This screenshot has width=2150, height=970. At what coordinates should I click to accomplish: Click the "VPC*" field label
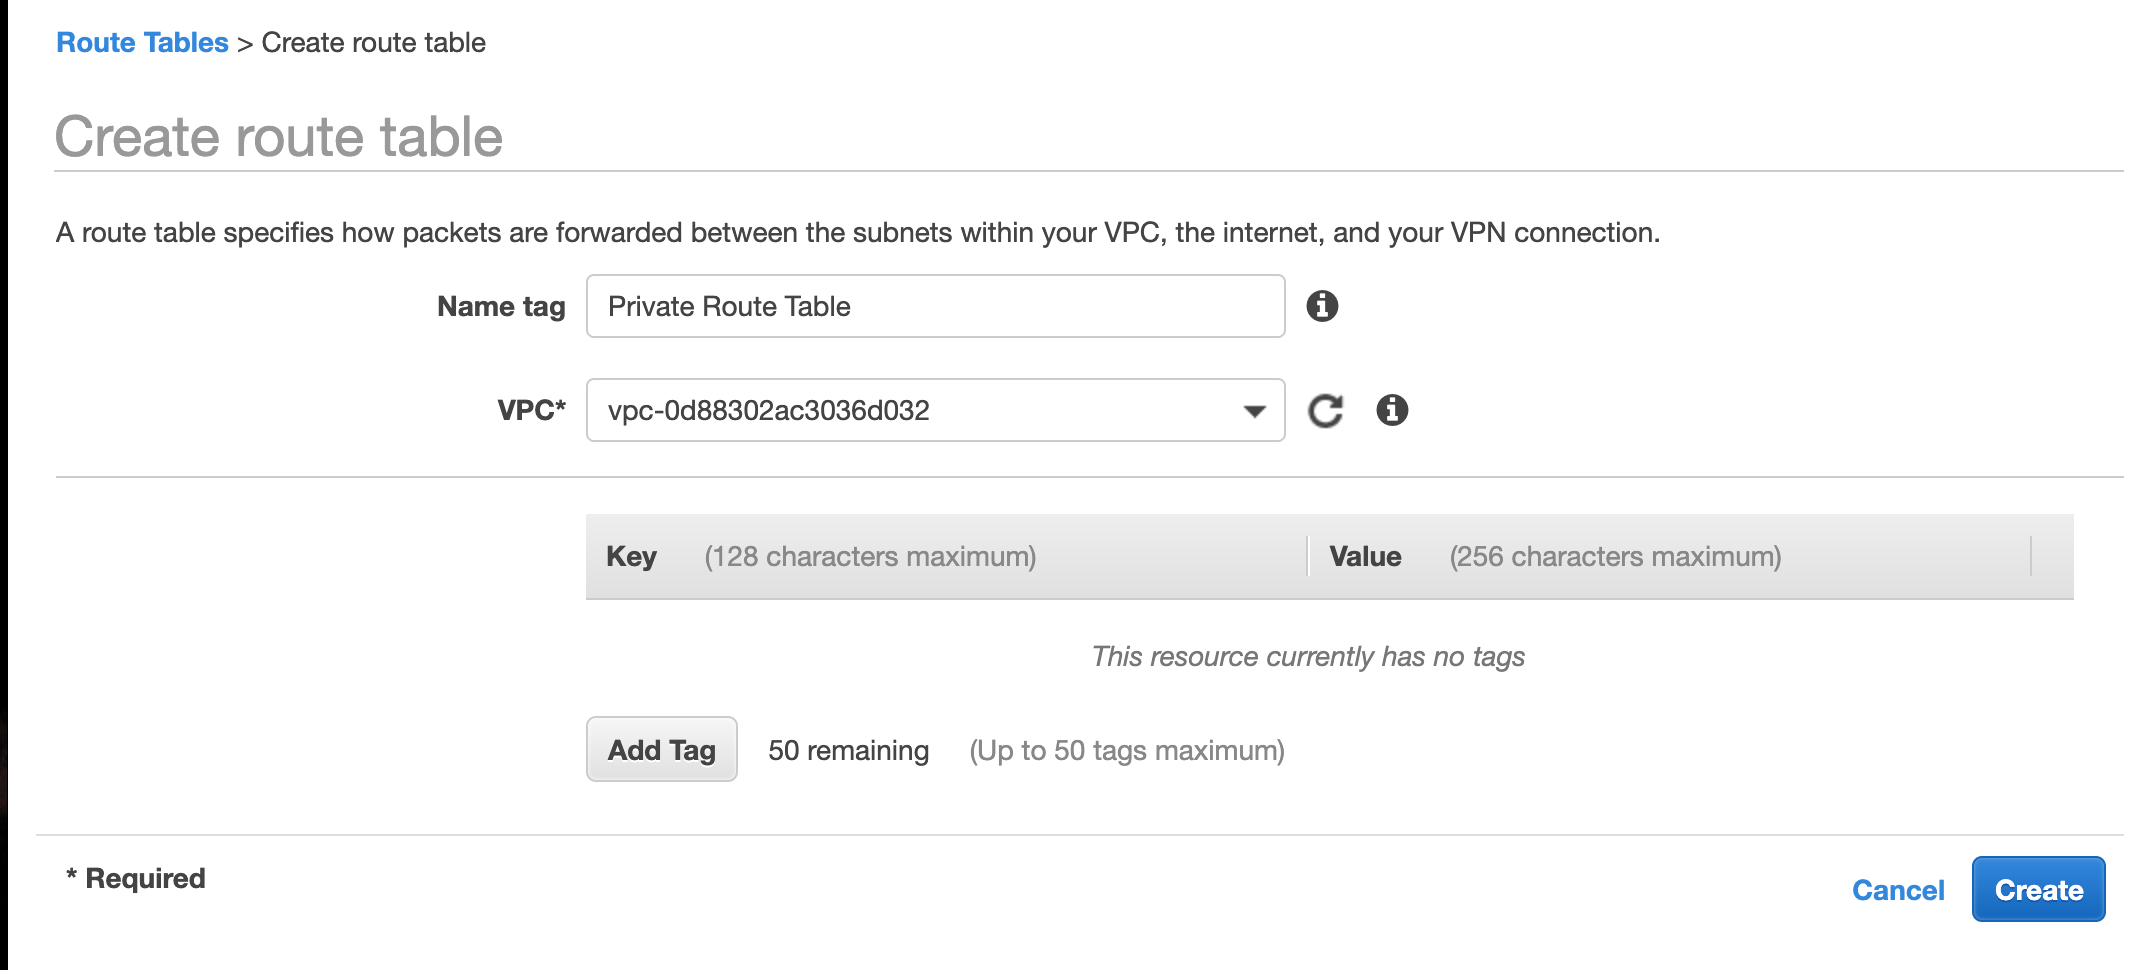click(531, 410)
